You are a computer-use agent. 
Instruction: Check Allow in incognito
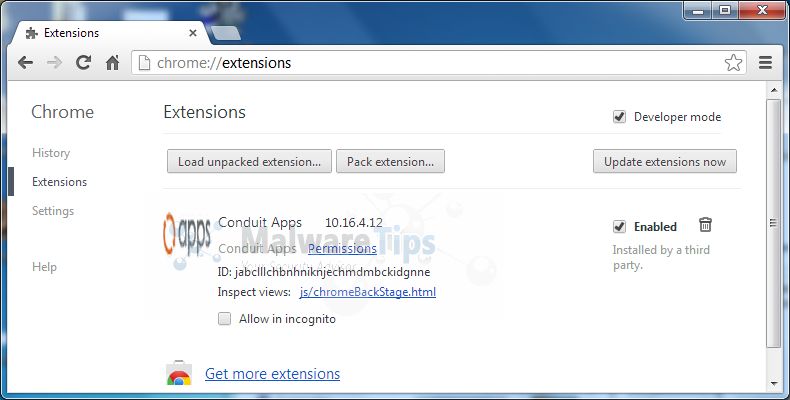point(224,318)
